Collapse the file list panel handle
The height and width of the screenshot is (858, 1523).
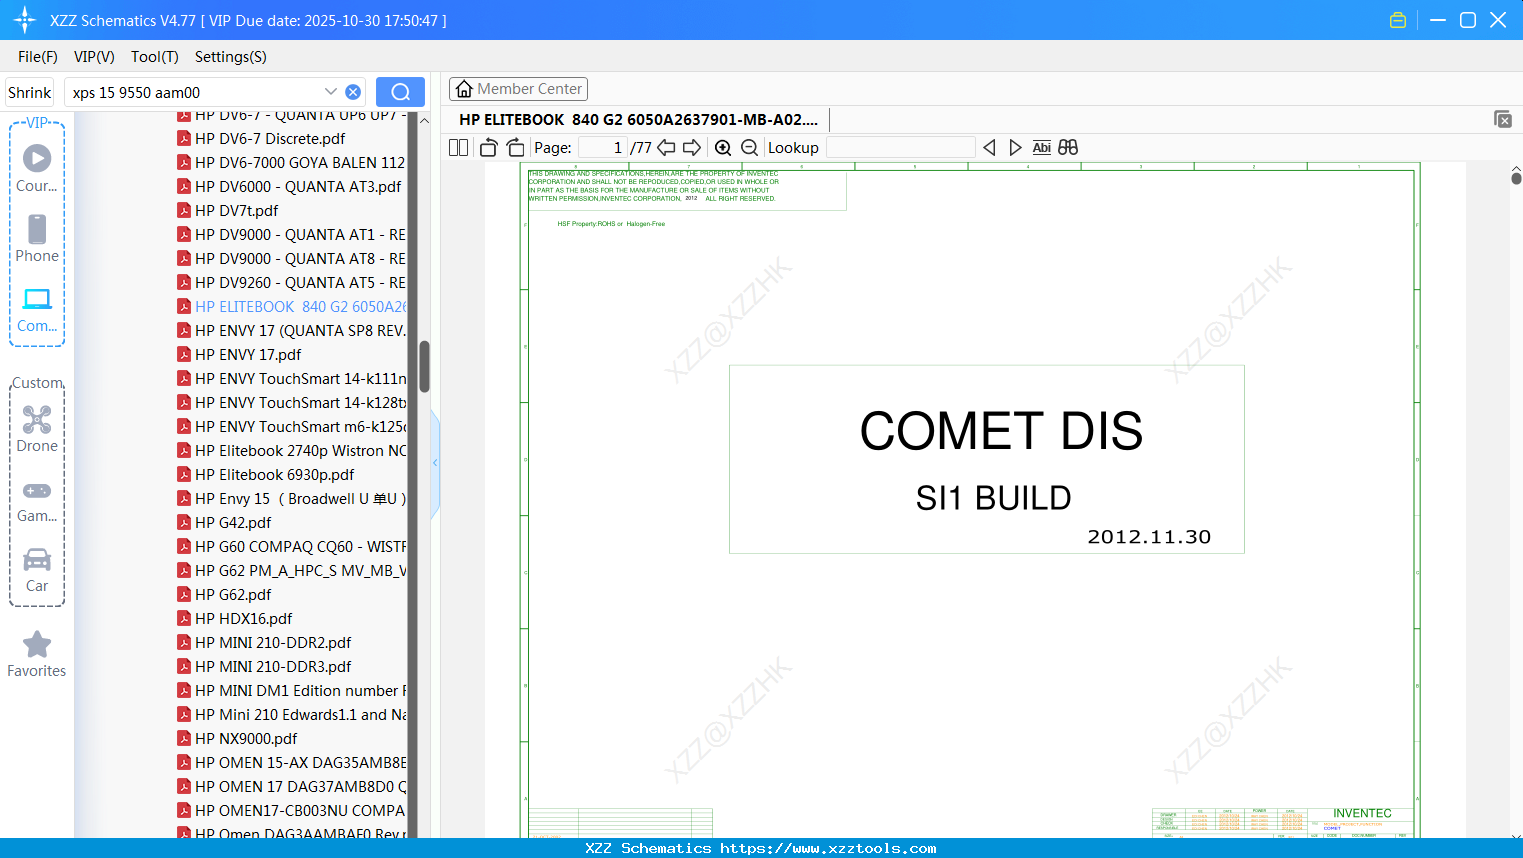[435, 463]
